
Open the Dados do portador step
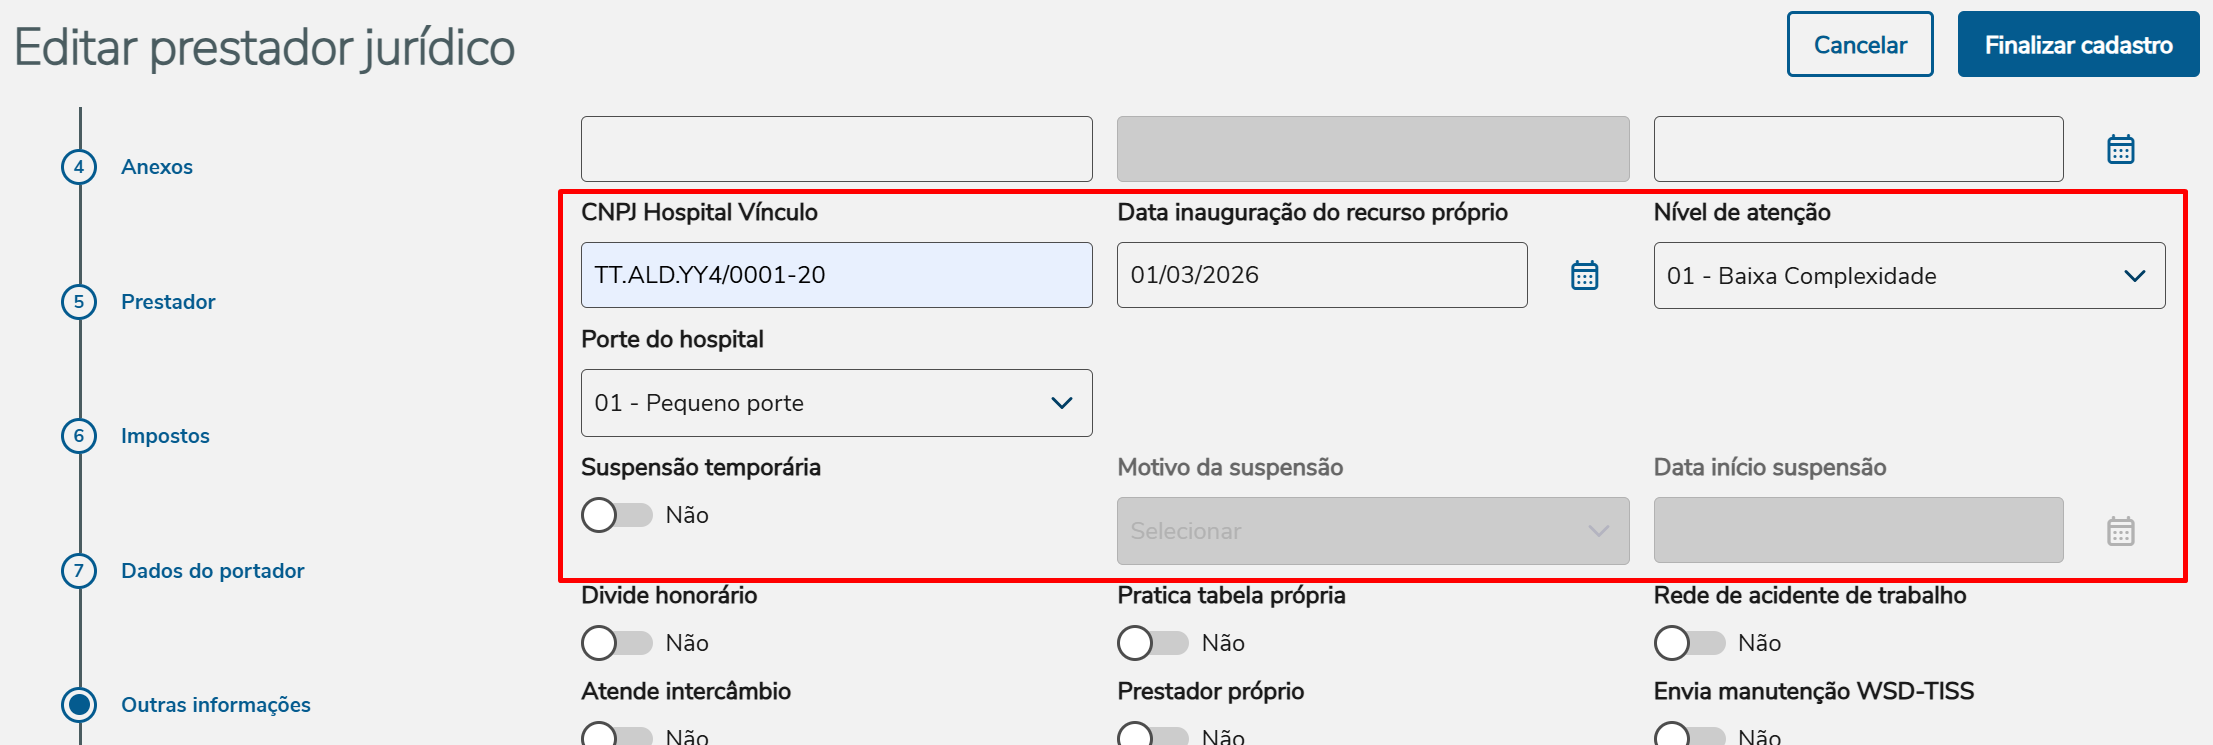click(x=212, y=571)
